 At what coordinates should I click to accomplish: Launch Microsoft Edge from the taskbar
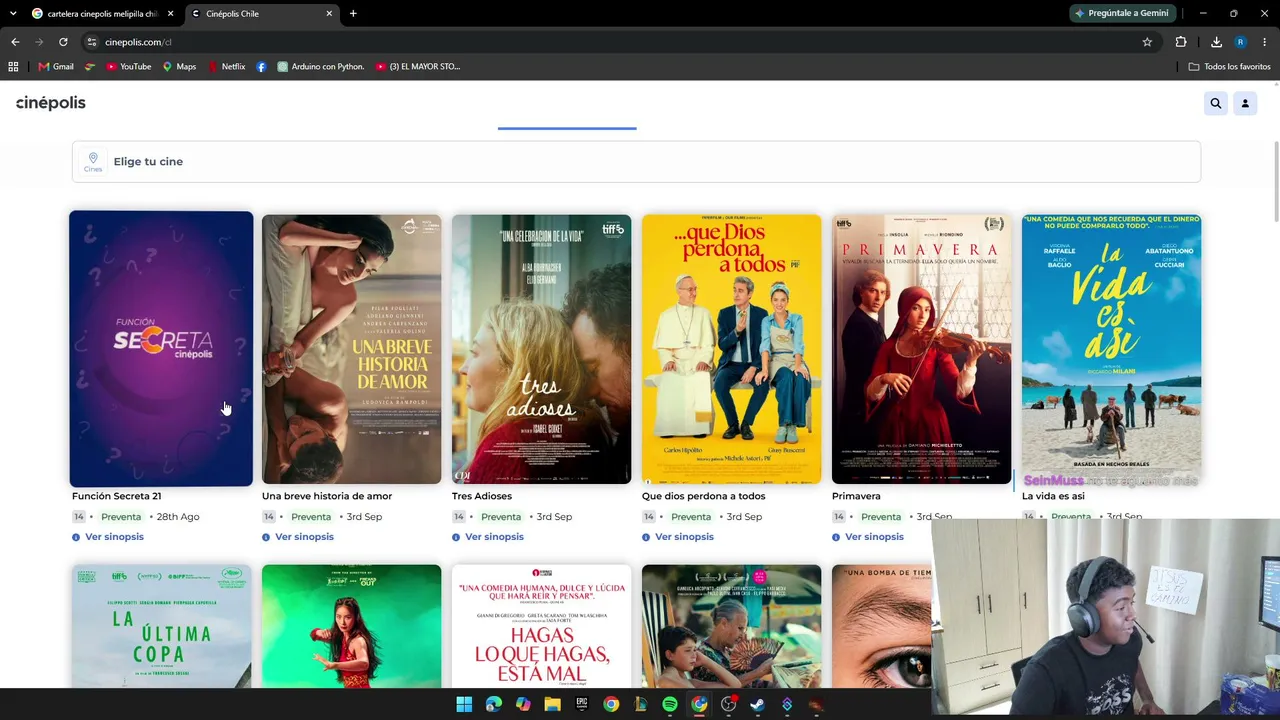[493, 704]
